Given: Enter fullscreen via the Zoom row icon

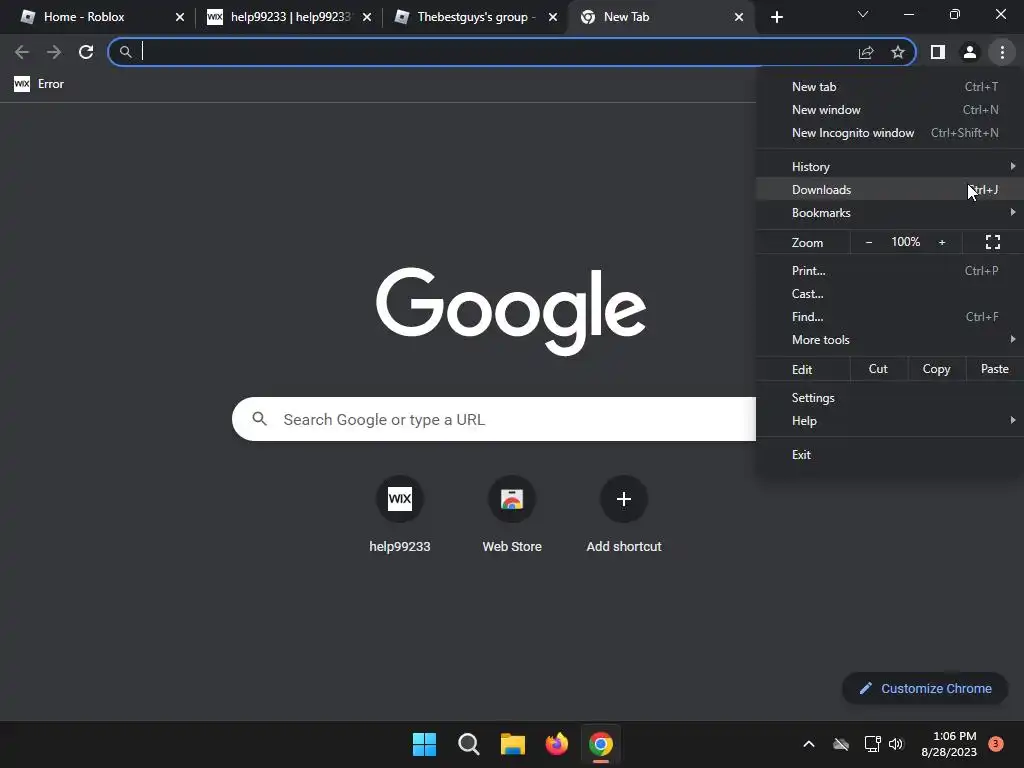Looking at the screenshot, I should click(x=993, y=242).
